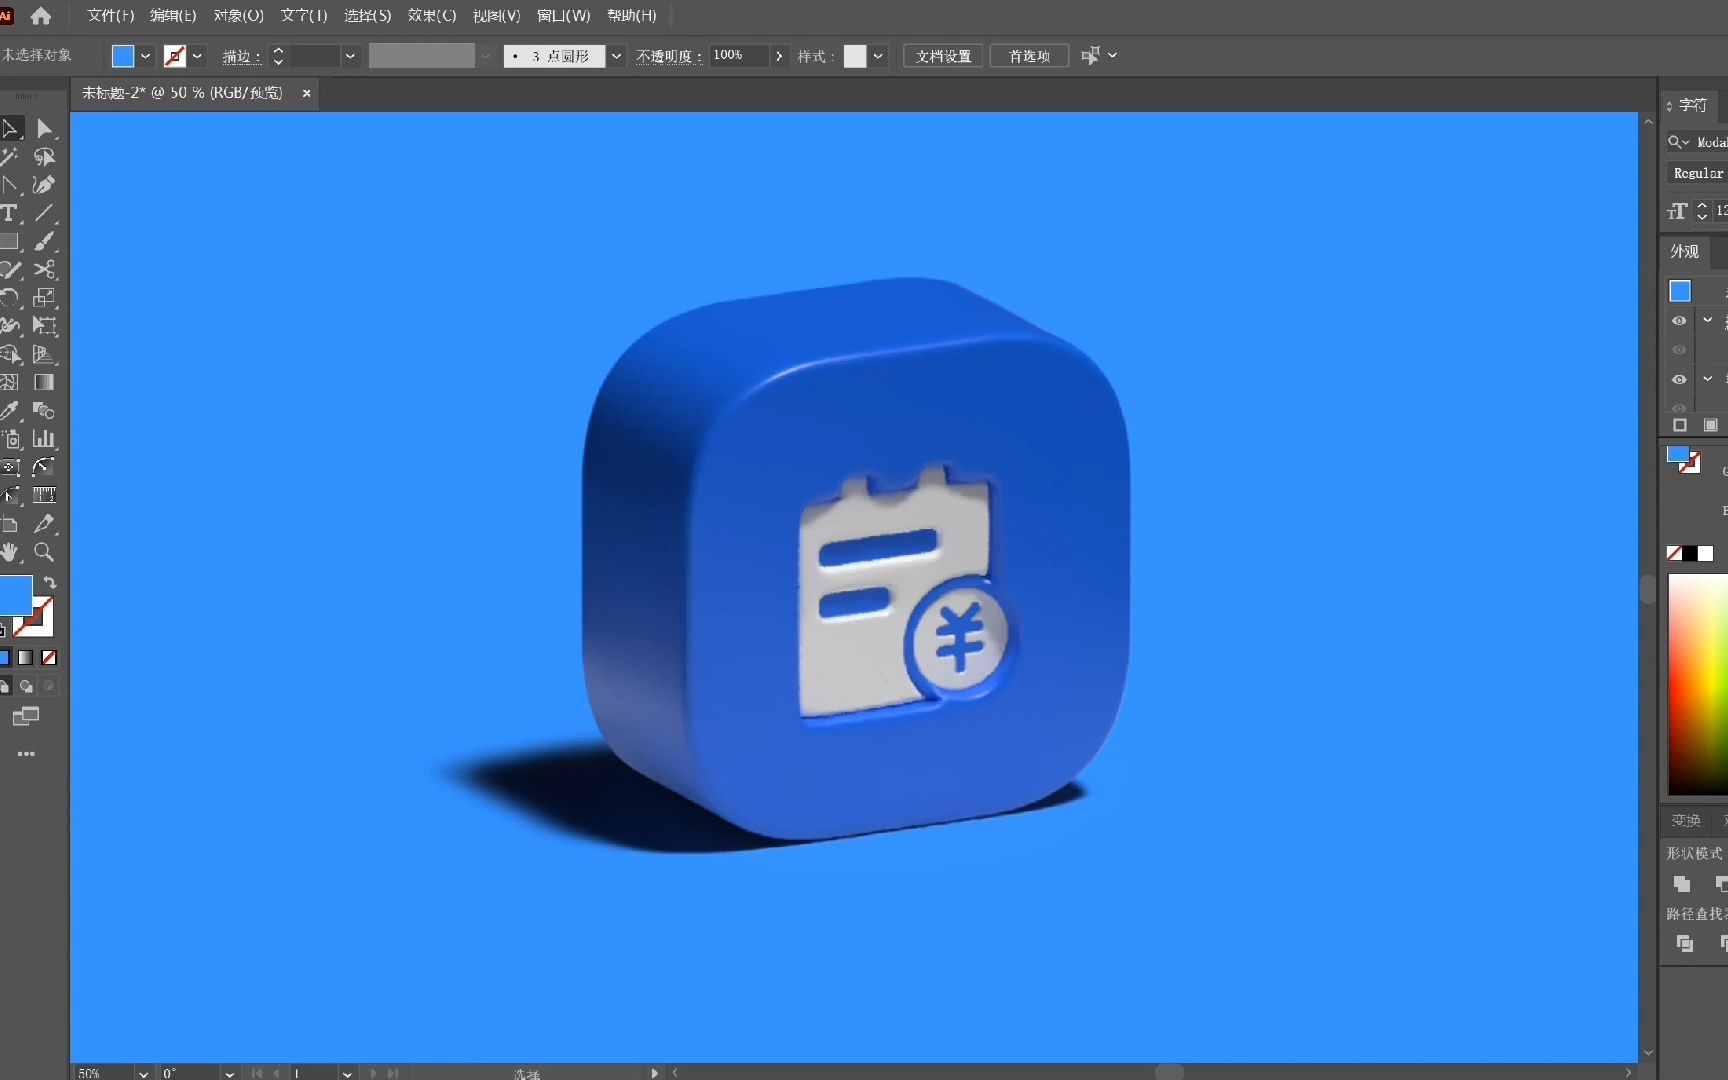Click the 文档设置 button
Image resolution: width=1728 pixels, height=1080 pixels.
tap(943, 56)
